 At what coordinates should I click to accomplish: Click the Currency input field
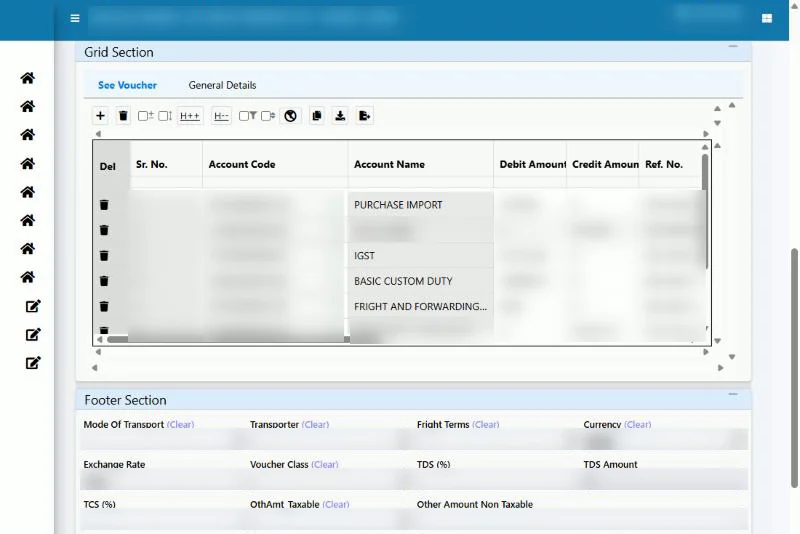coord(665,440)
